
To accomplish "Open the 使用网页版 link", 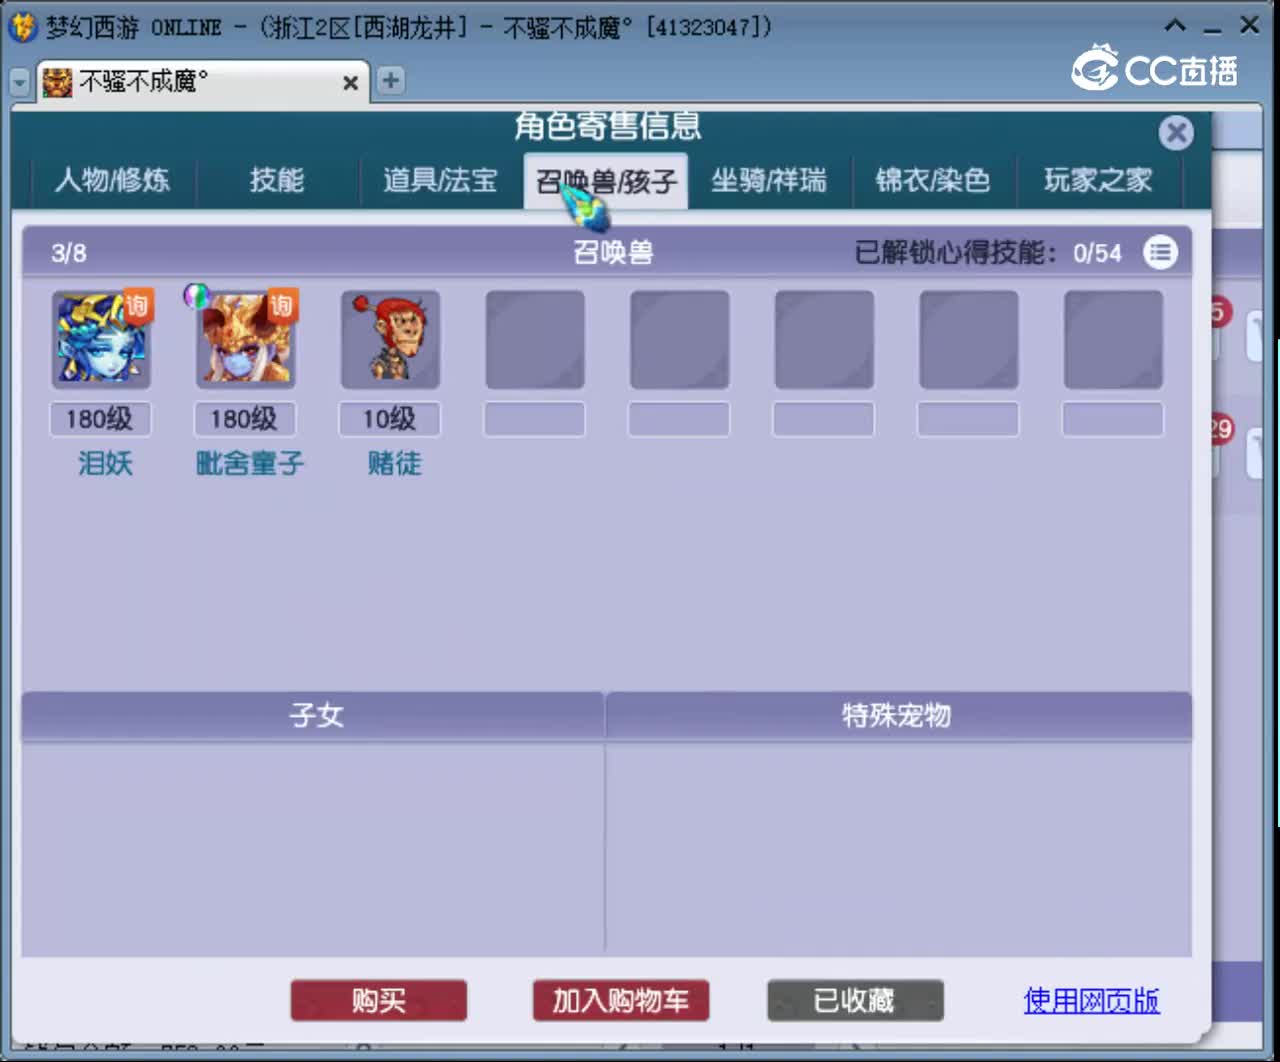I will click(x=1091, y=1000).
